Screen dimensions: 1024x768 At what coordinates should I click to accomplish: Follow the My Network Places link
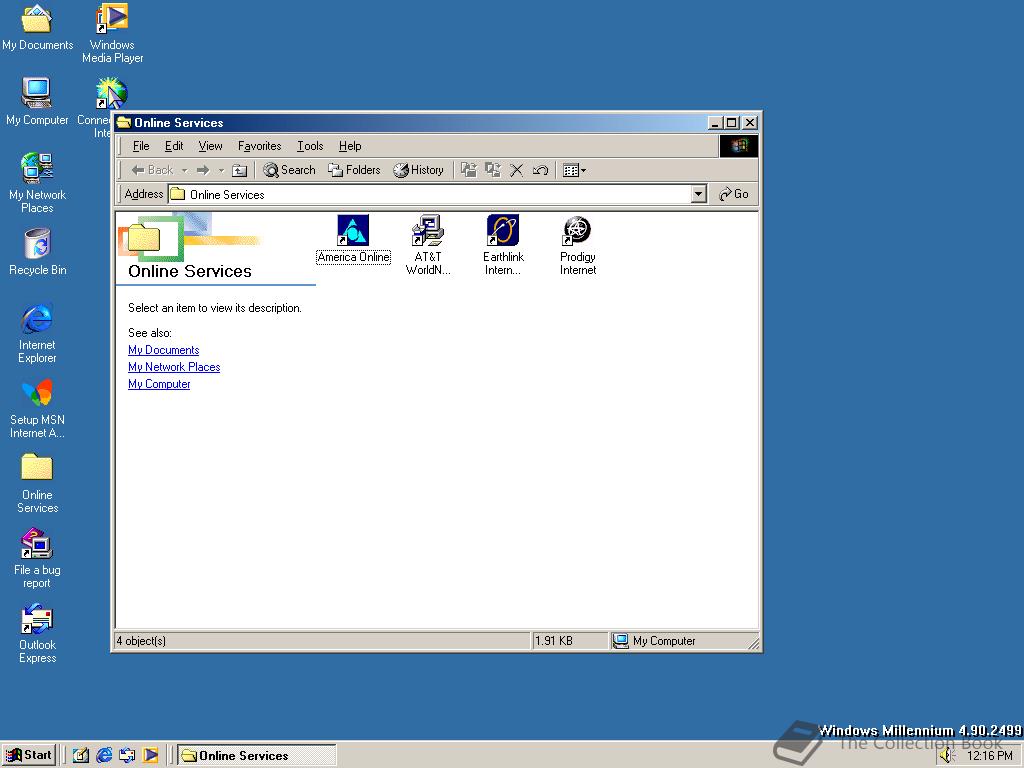click(174, 367)
